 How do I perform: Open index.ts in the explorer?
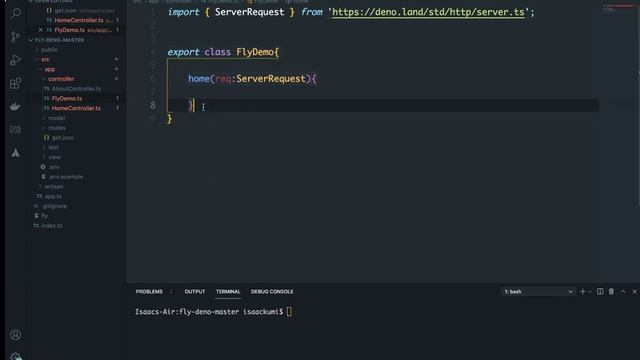coord(51,225)
